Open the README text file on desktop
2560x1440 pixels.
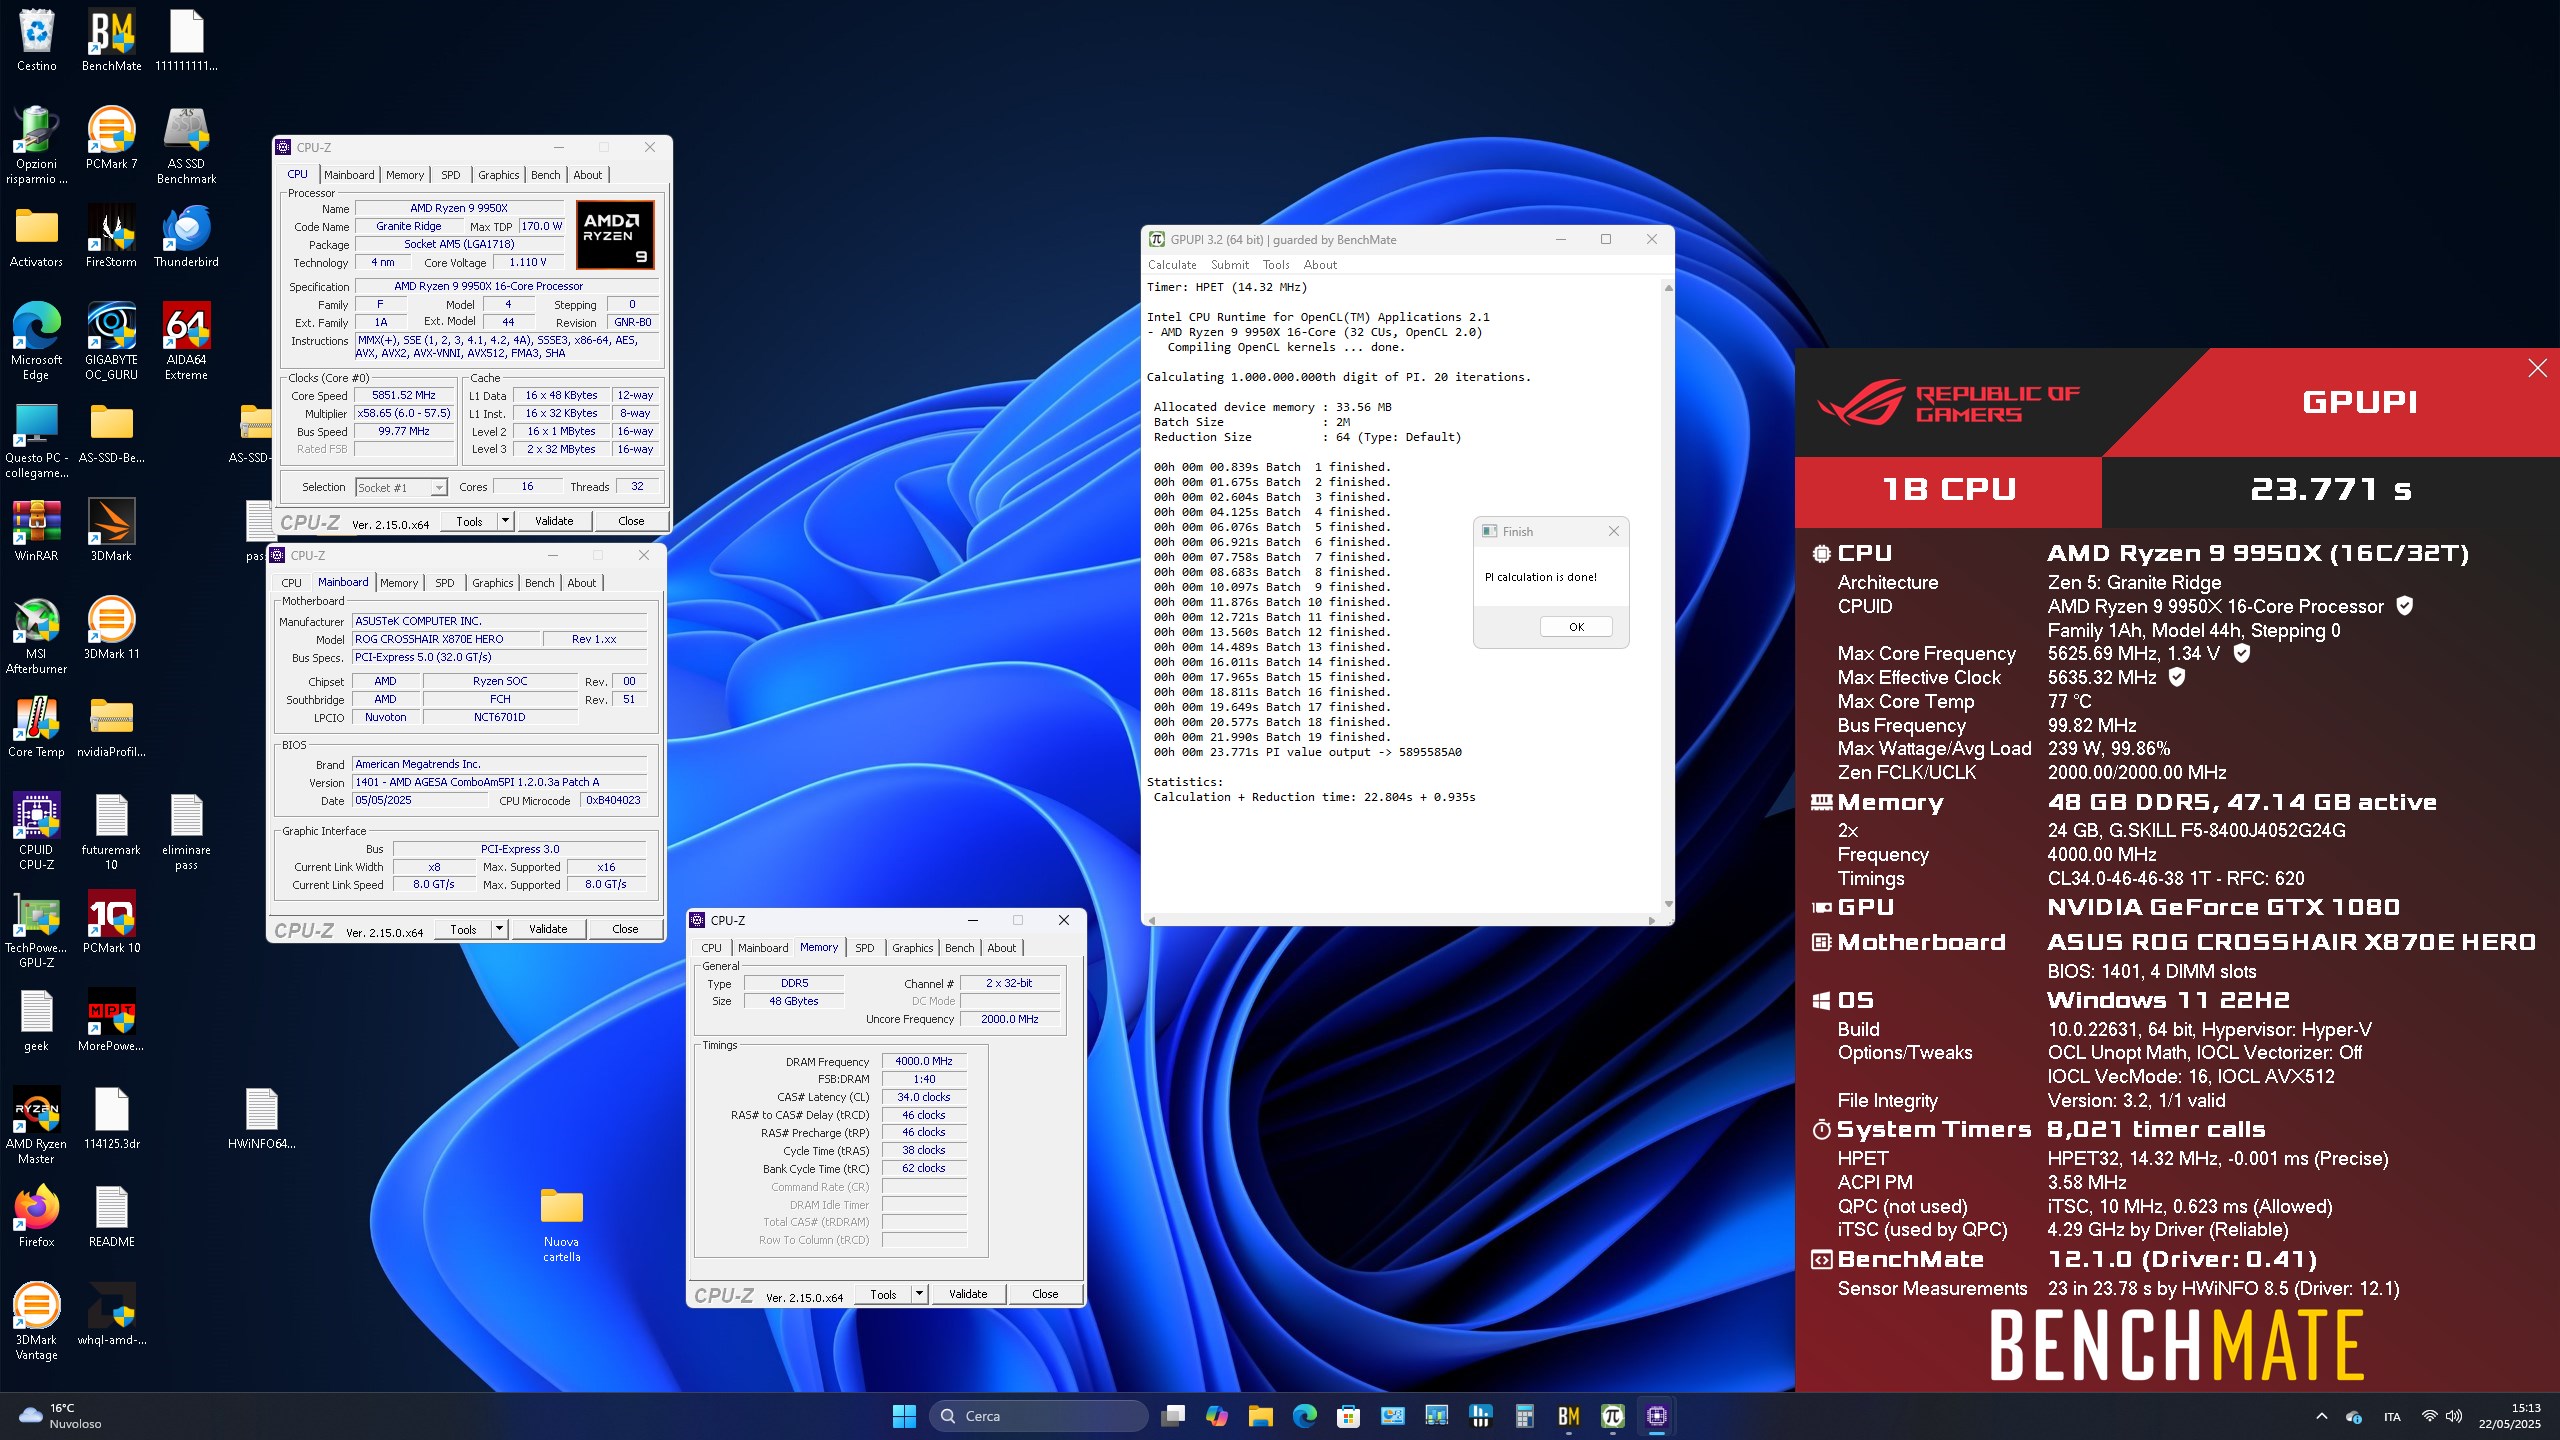[x=111, y=1216]
